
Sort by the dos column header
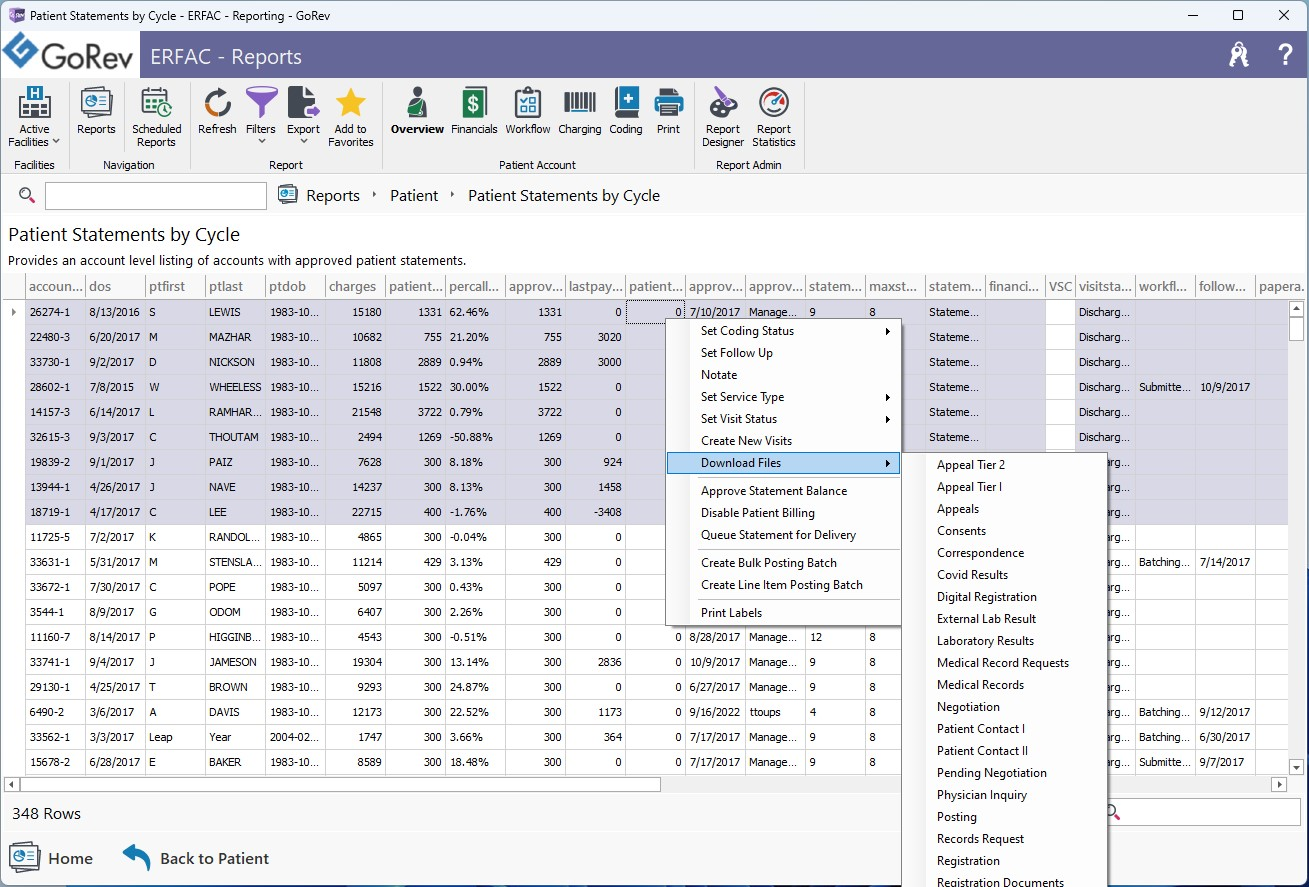tap(115, 286)
